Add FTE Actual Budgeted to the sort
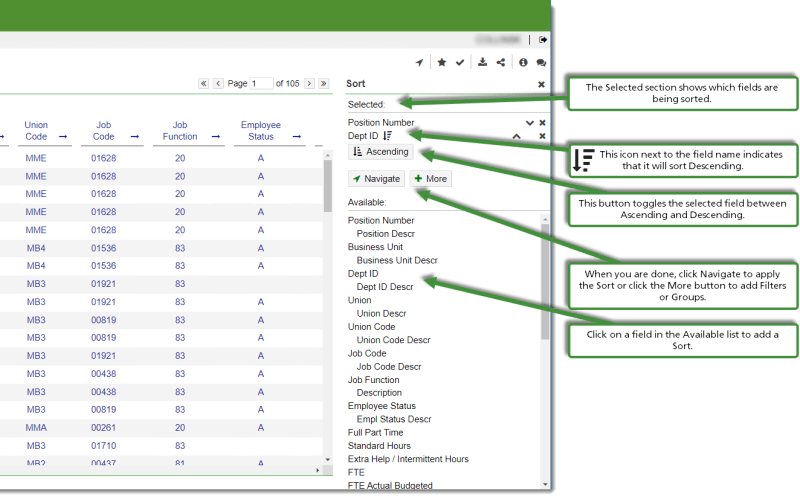This screenshot has height=496, width=800. [390, 485]
